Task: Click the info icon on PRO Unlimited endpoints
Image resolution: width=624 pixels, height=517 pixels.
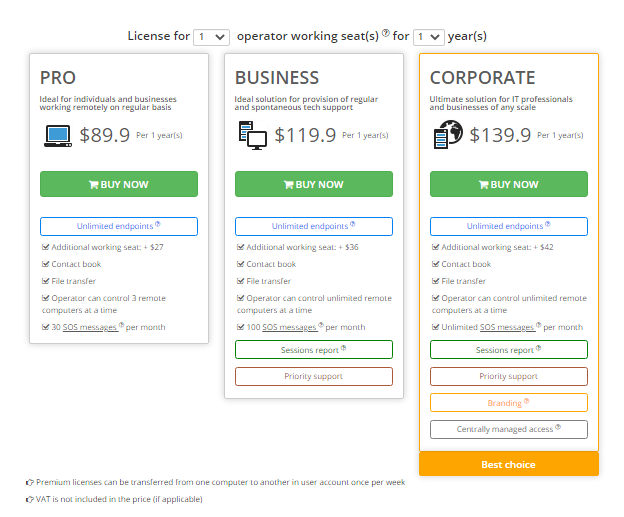Action: coord(158,224)
